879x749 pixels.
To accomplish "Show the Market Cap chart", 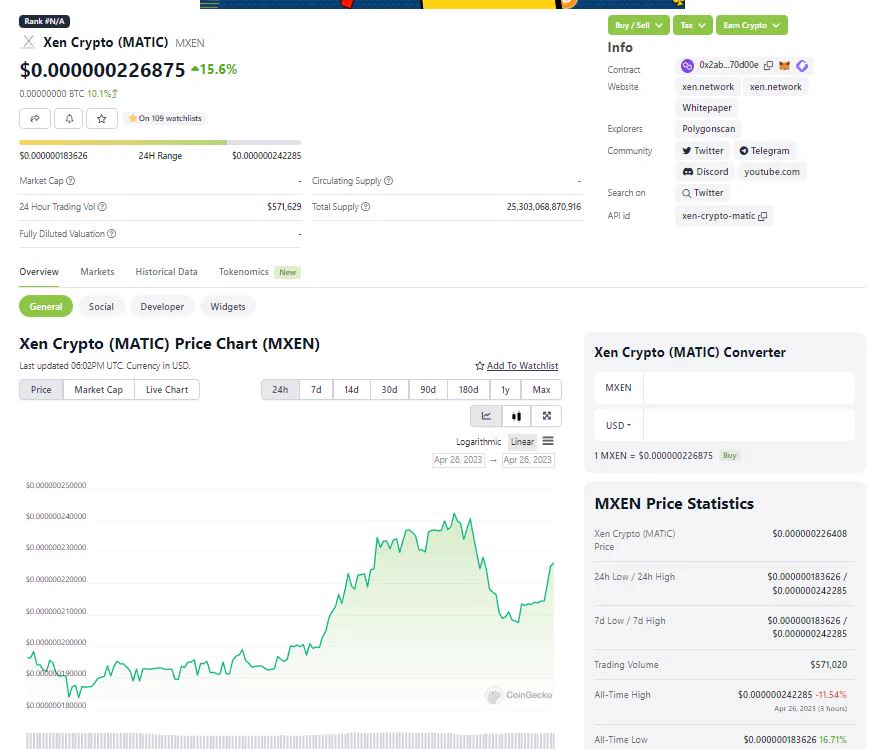I will tap(99, 390).
